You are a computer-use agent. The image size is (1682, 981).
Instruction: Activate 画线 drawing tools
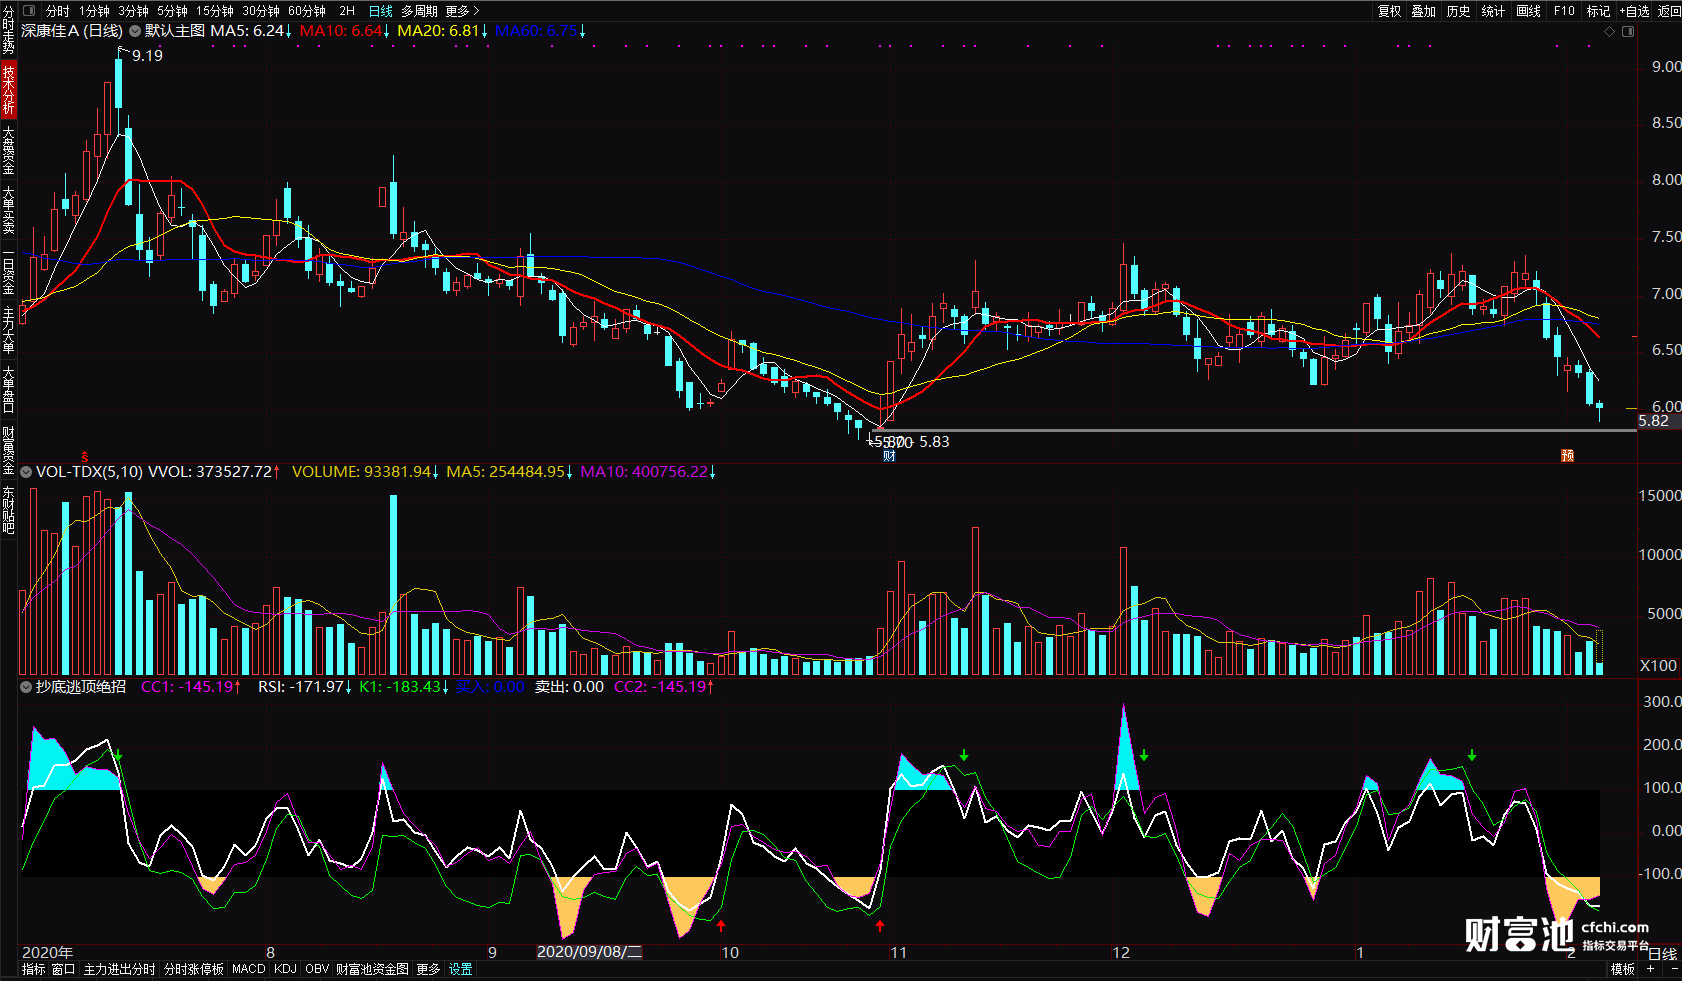pos(1528,11)
